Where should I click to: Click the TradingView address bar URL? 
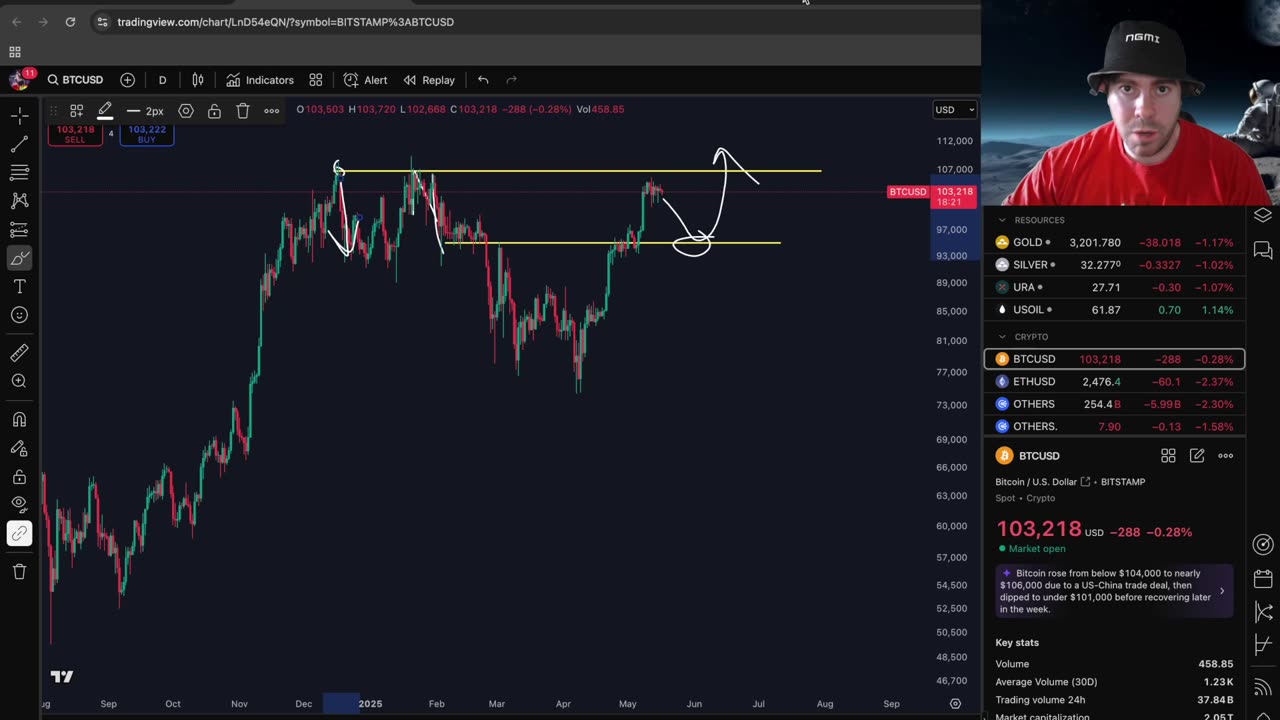285,22
